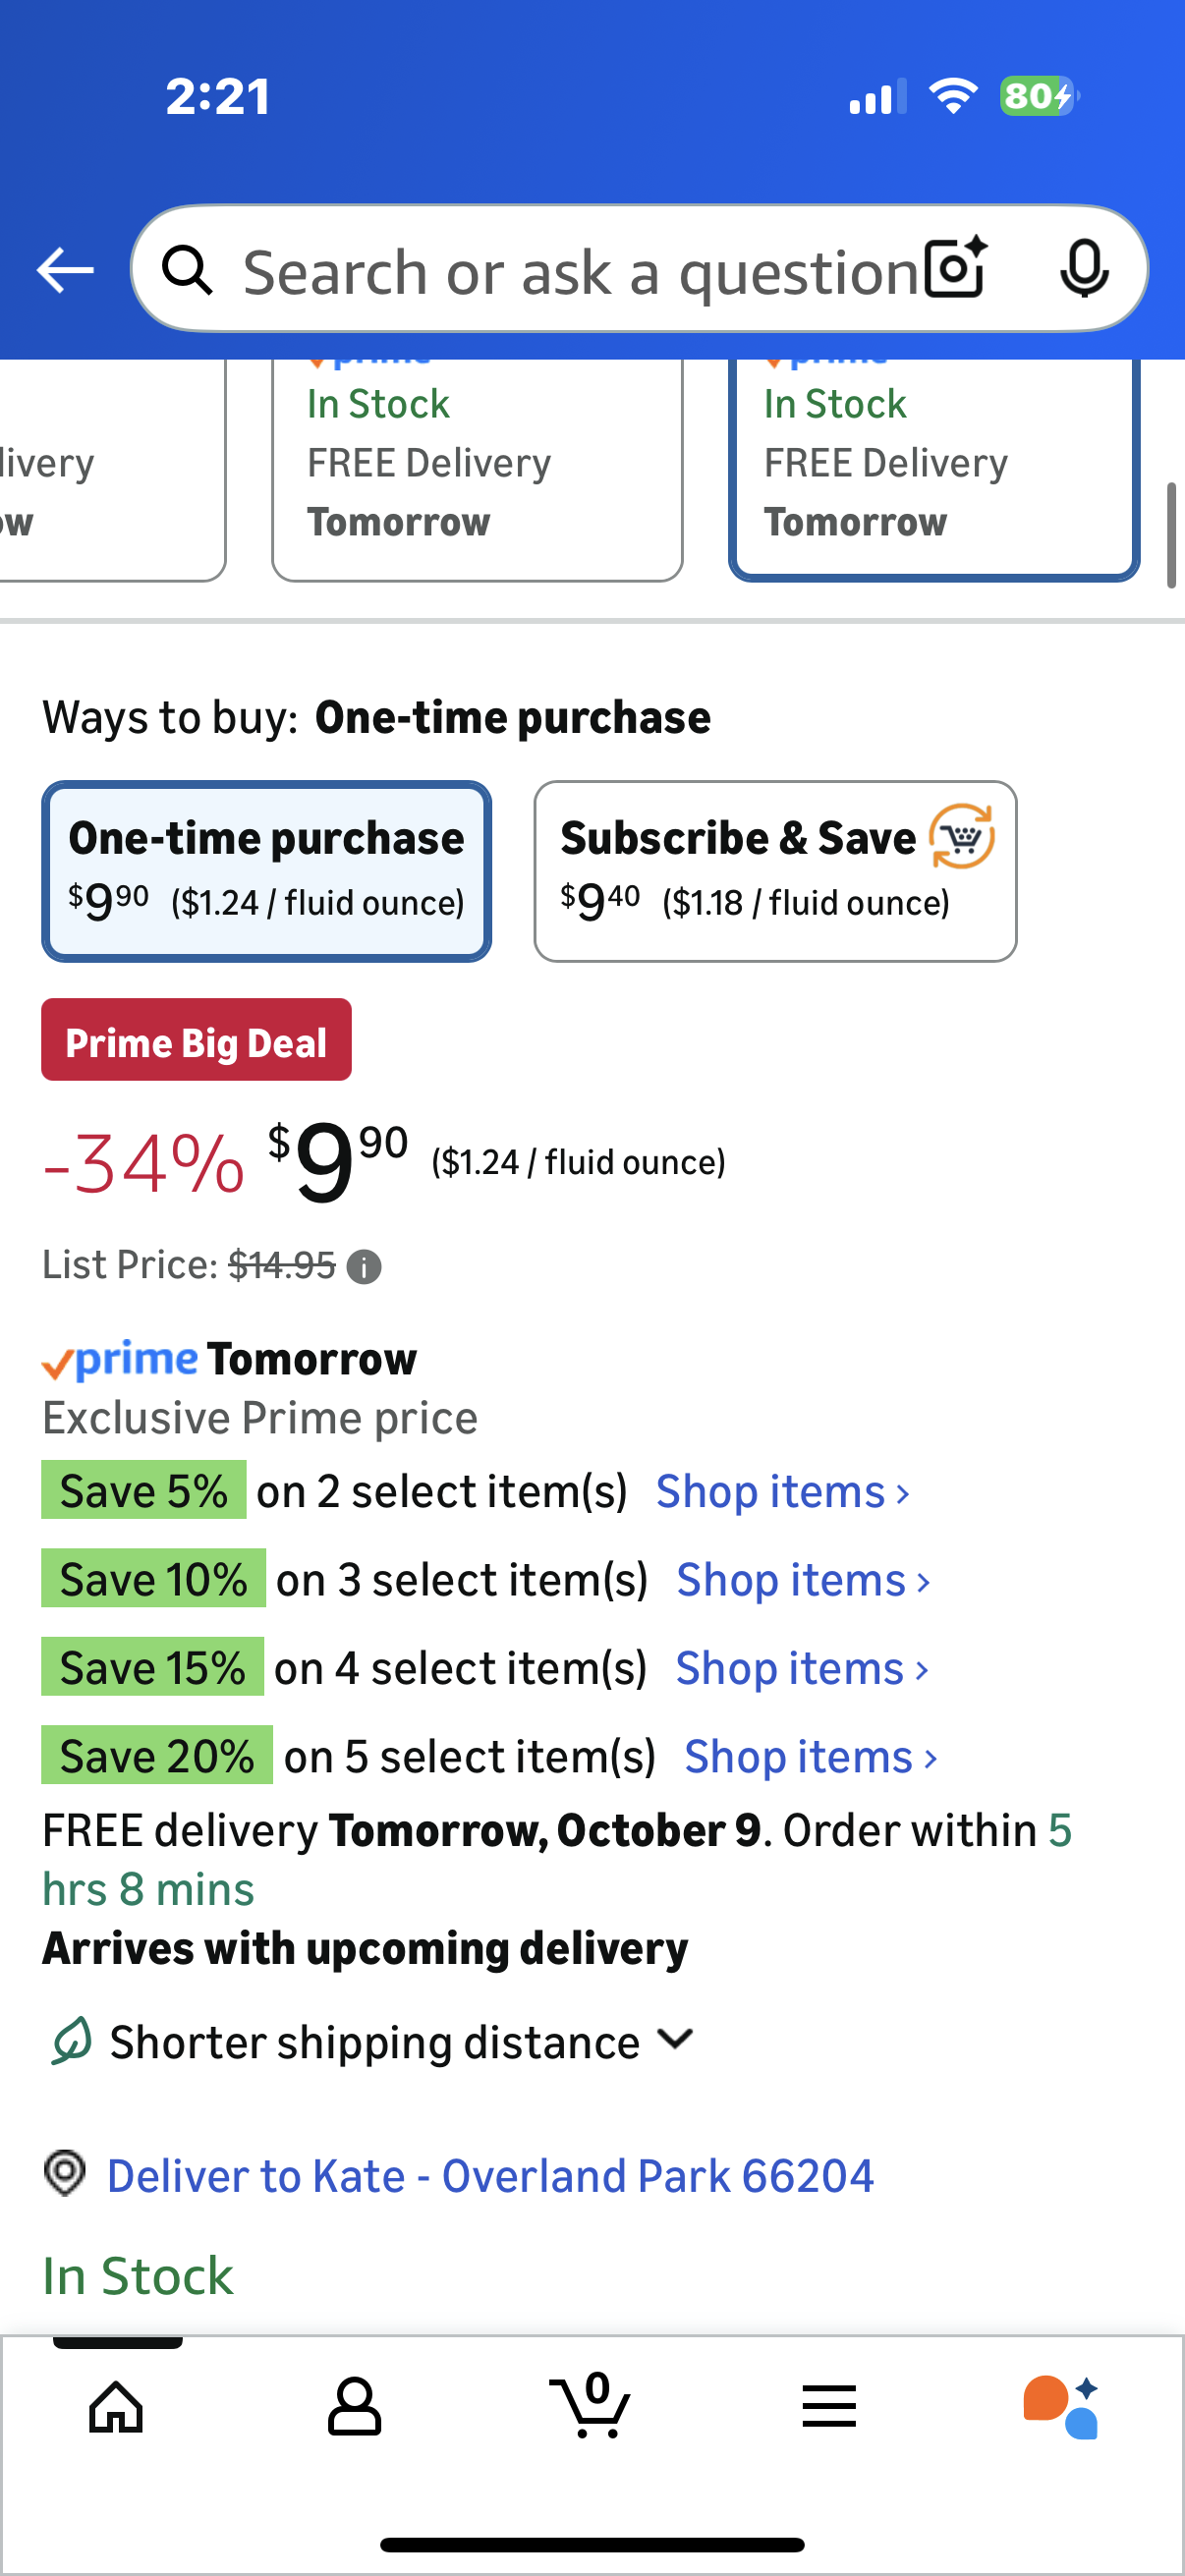1185x2576 pixels.
Task: Select the highlighted In Stock variant card
Action: [934, 465]
